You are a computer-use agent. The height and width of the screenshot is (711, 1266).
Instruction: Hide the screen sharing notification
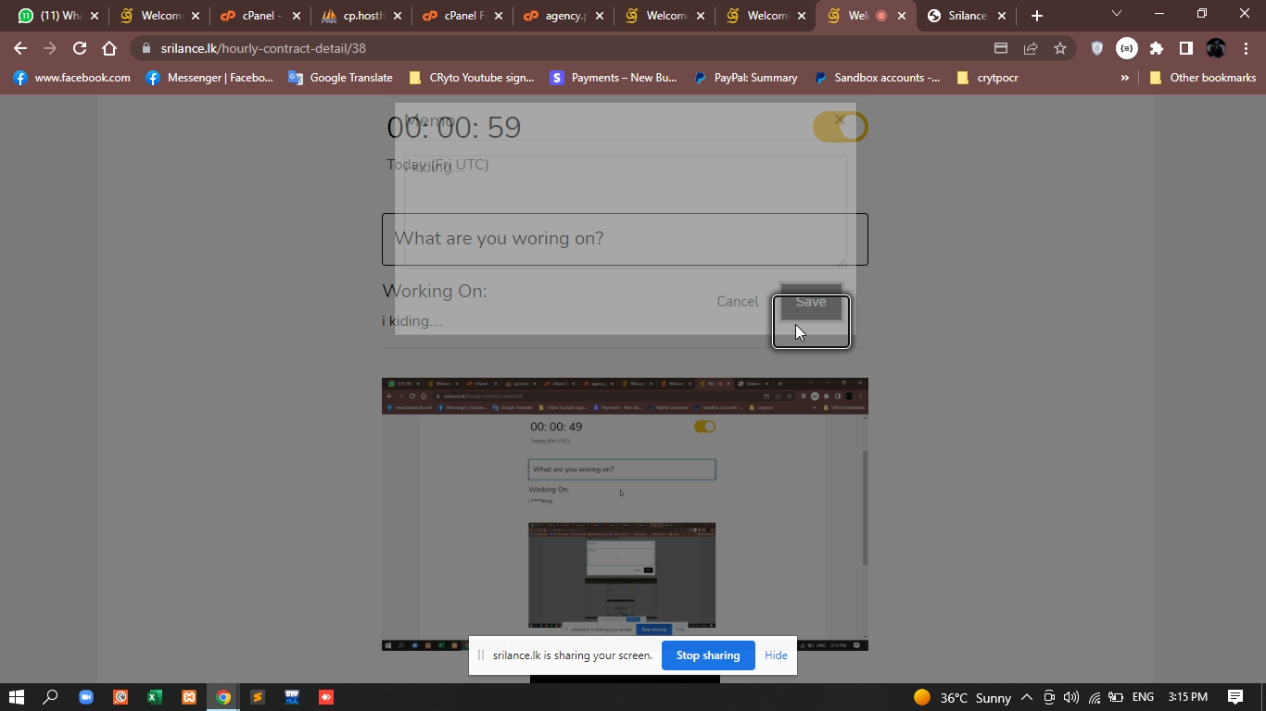point(776,655)
